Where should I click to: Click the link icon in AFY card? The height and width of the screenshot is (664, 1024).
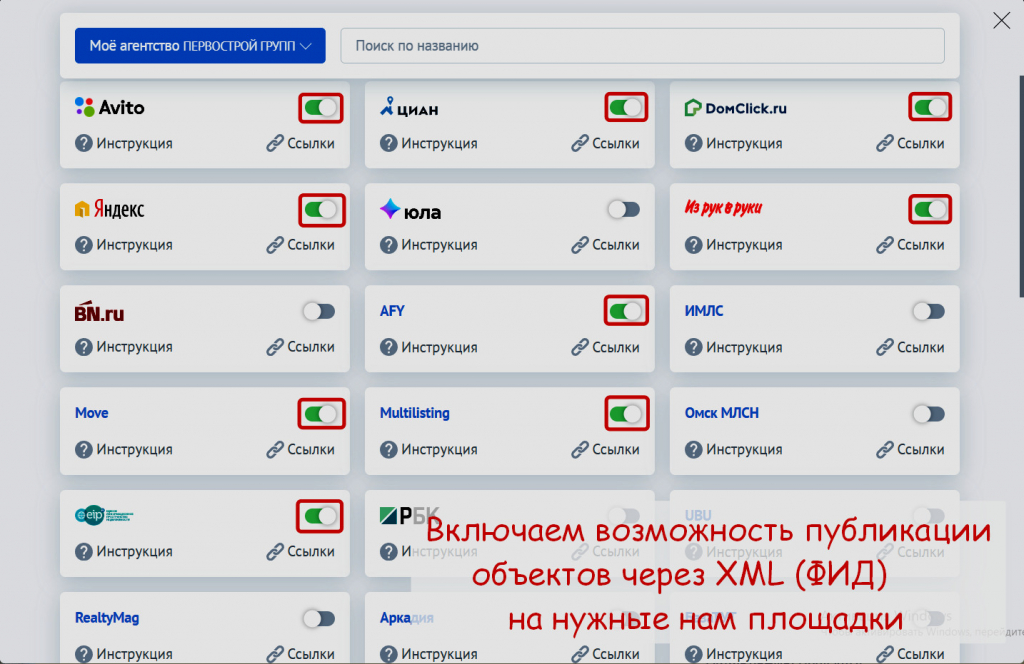[x=580, y=347]
